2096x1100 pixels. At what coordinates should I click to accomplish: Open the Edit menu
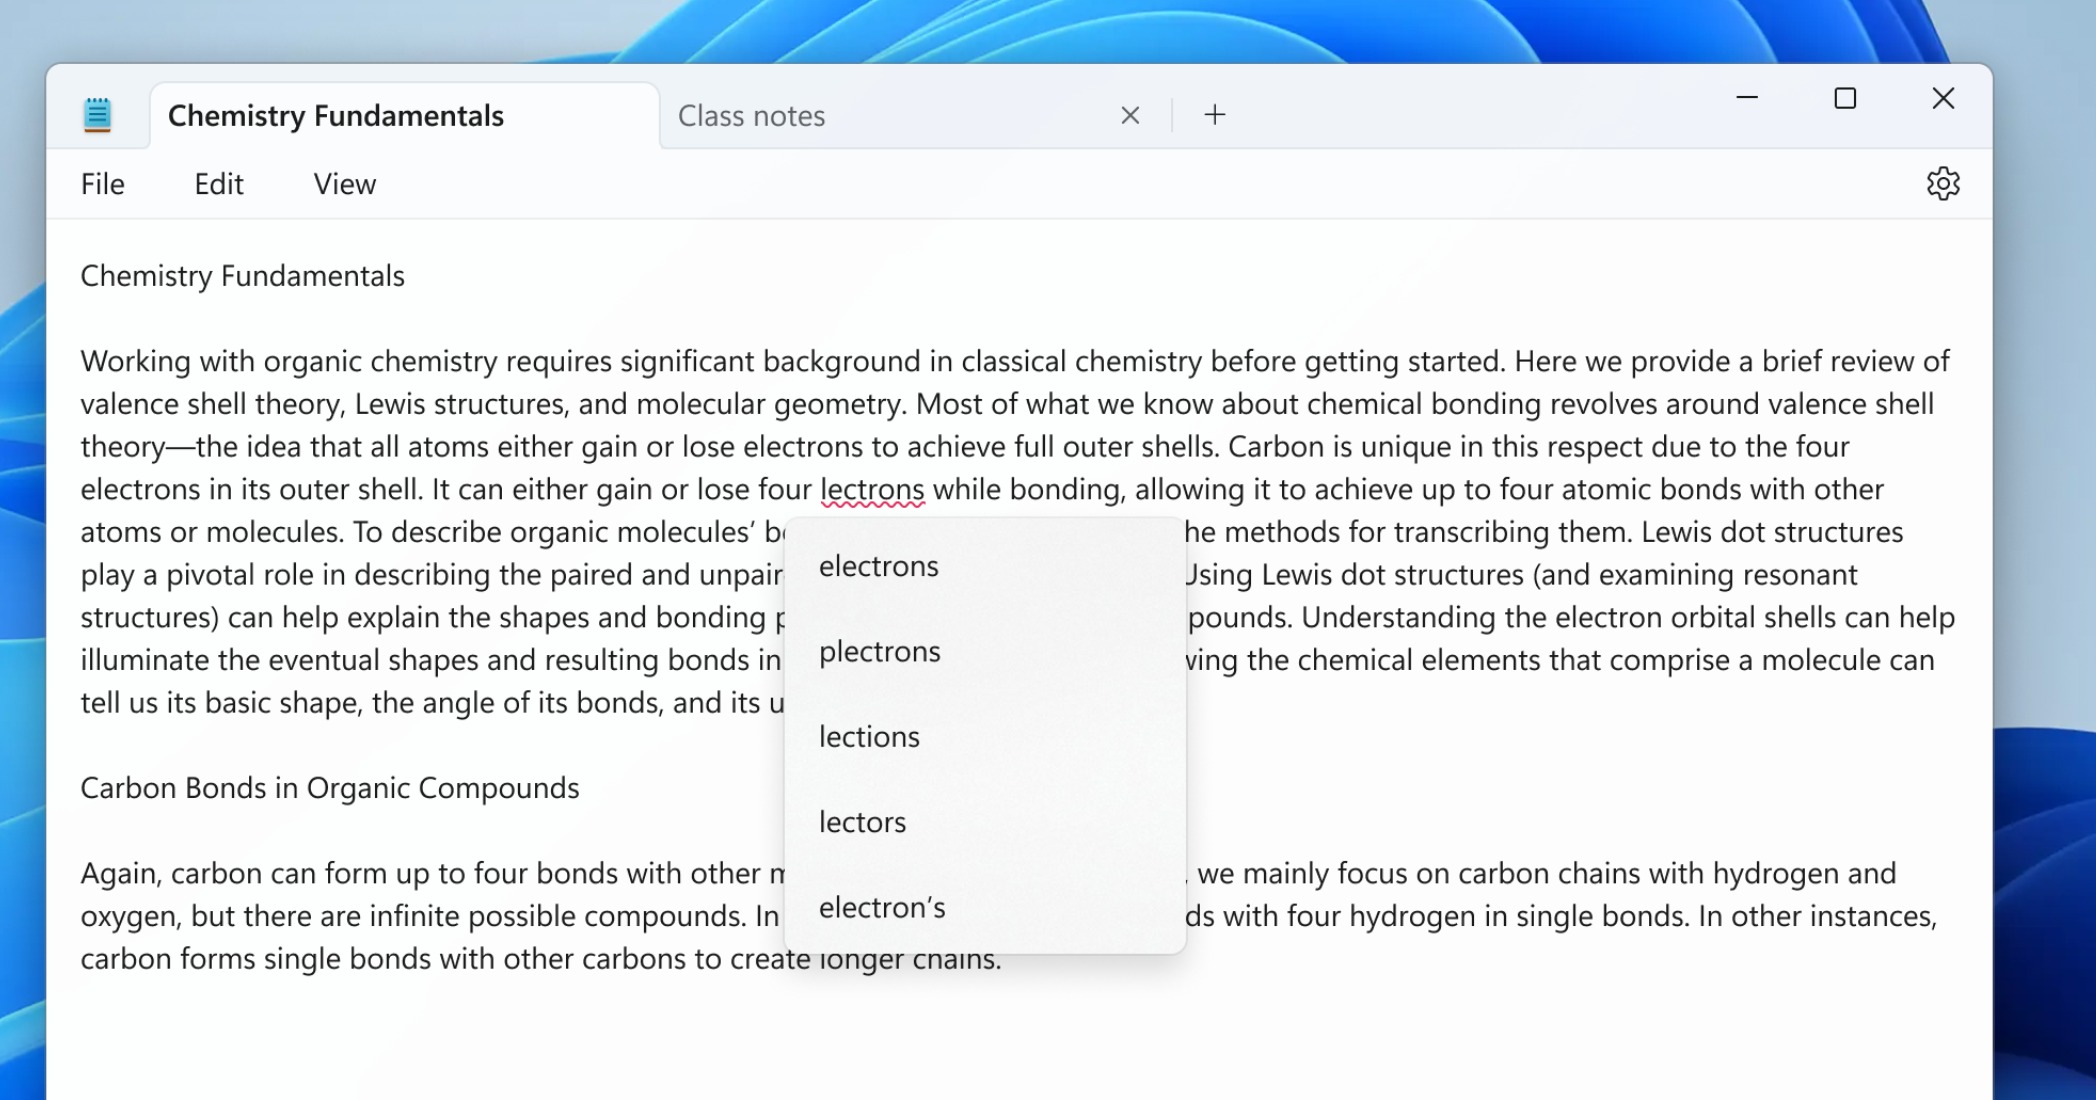click(x=216, y=183)
